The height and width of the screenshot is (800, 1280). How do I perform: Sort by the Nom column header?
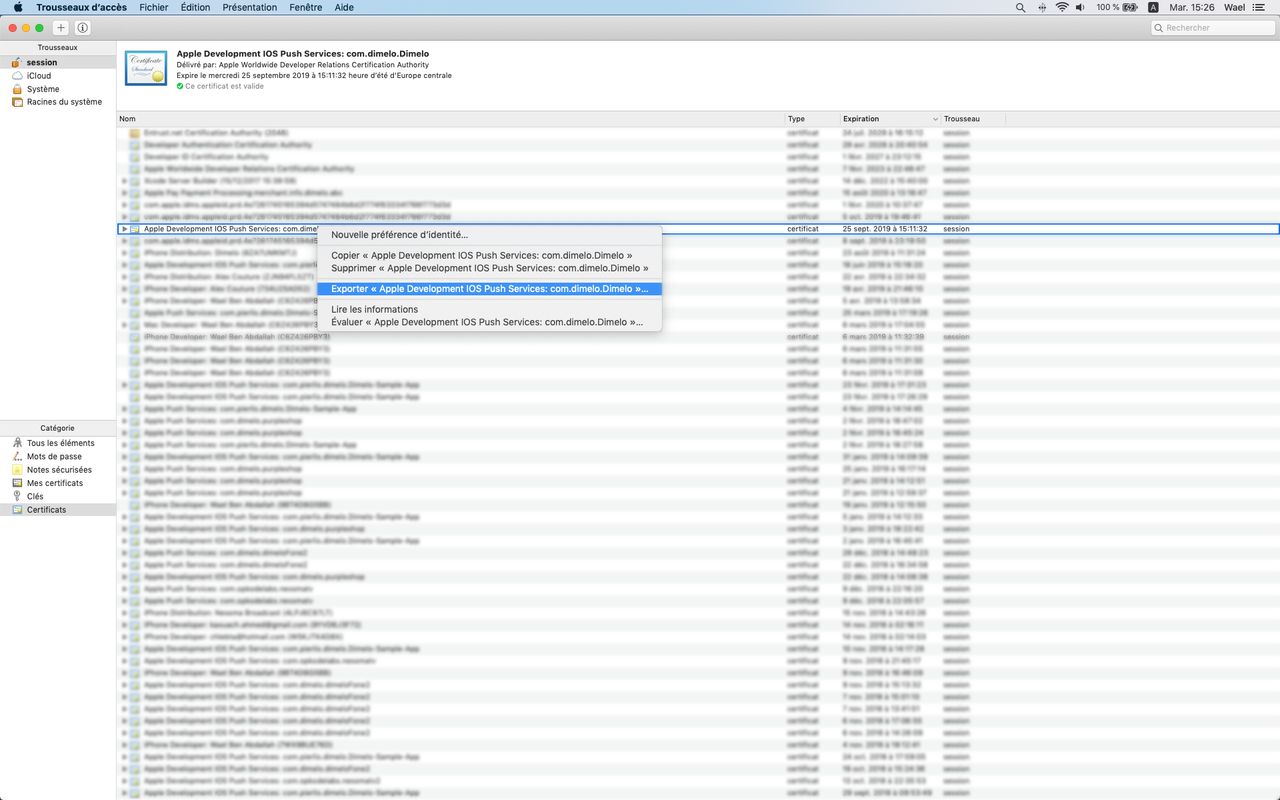450,119
